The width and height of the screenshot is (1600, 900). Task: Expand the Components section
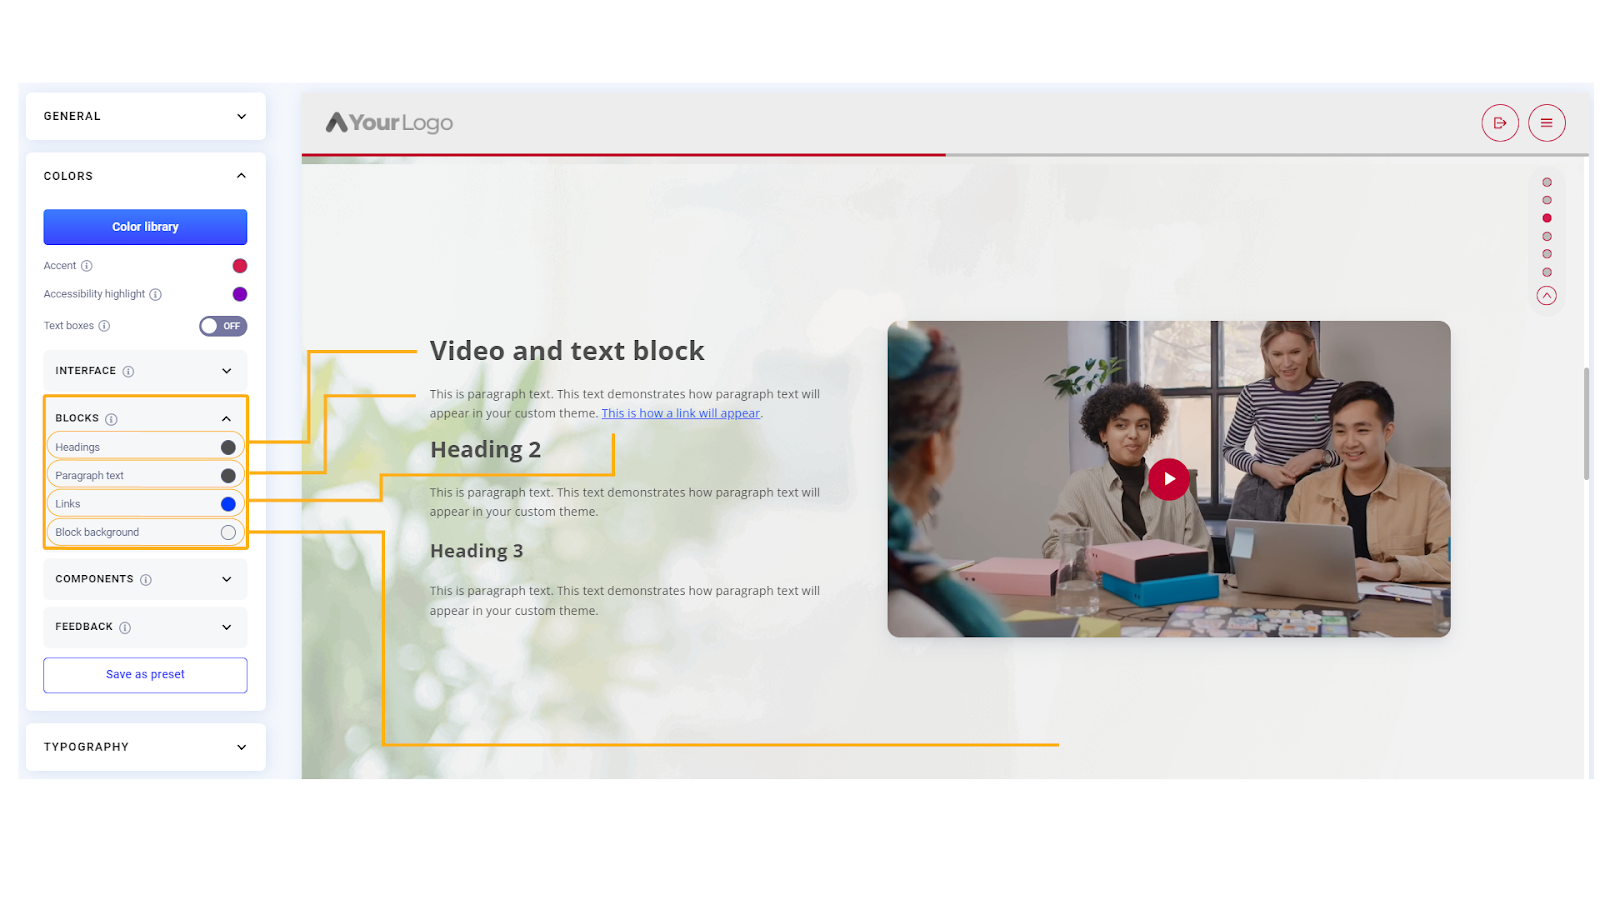[x=226, y=579]
